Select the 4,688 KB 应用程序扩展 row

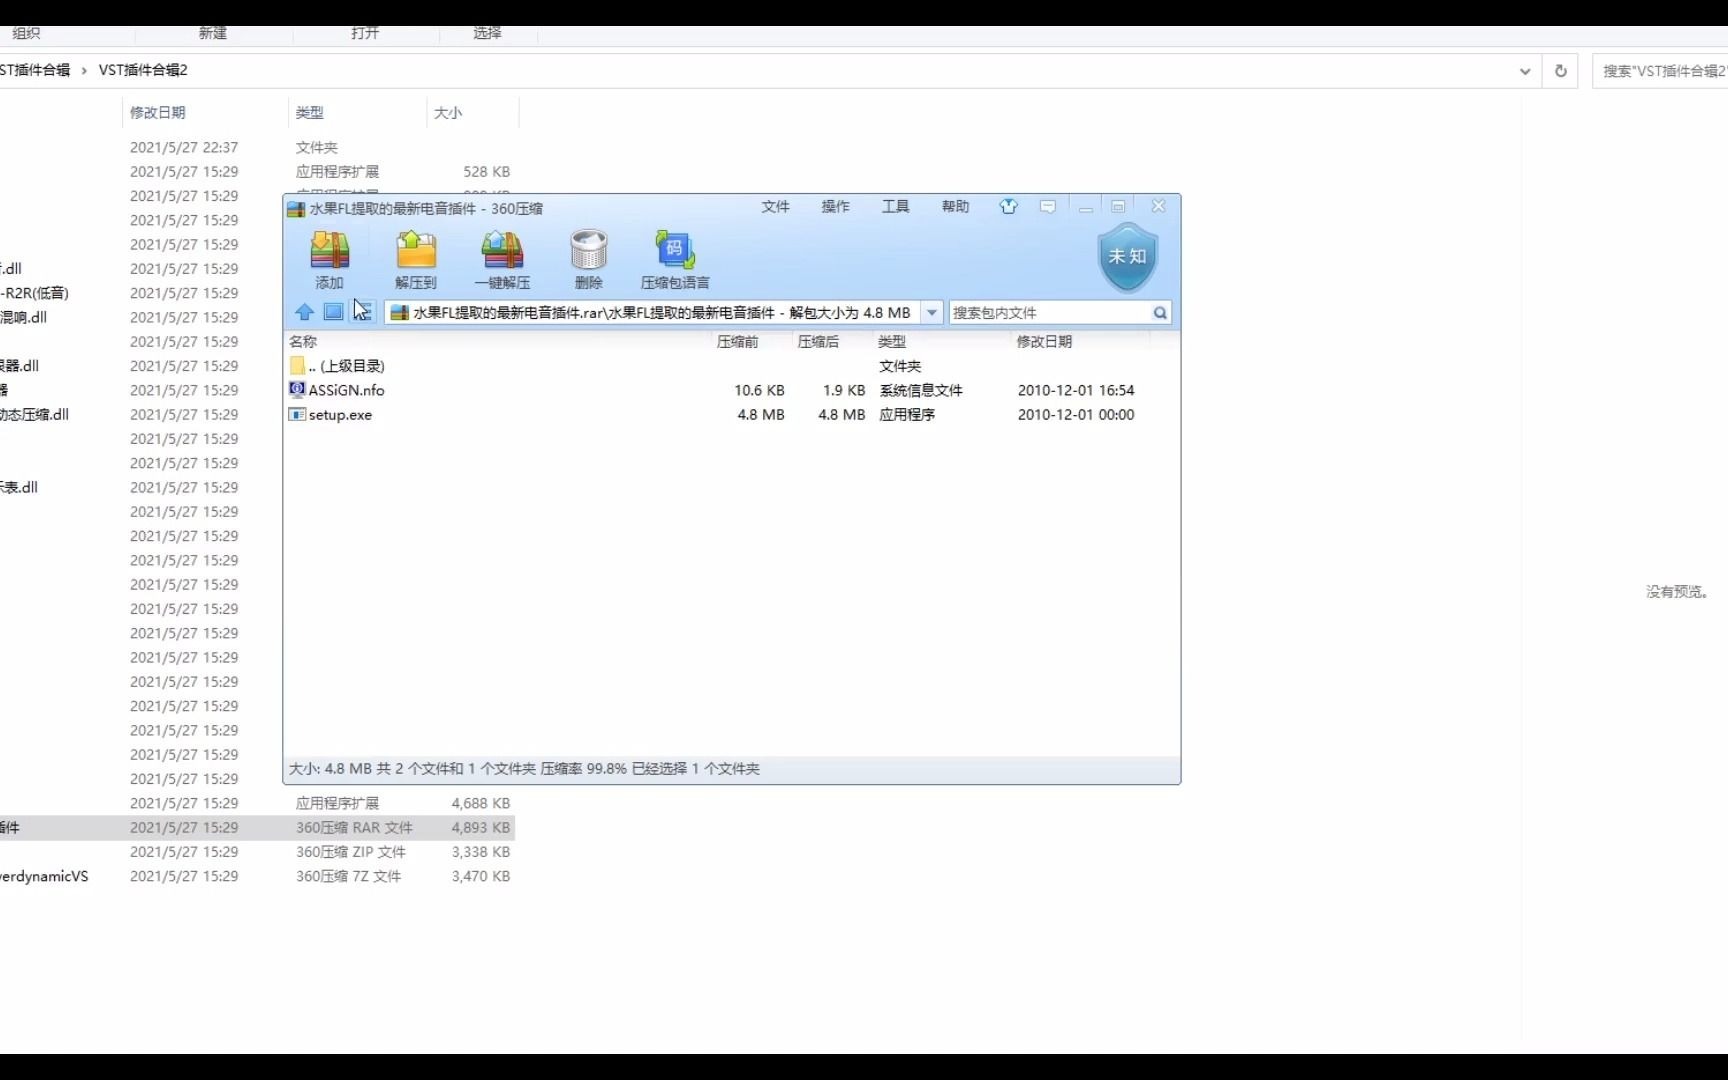tap(257, 803)
